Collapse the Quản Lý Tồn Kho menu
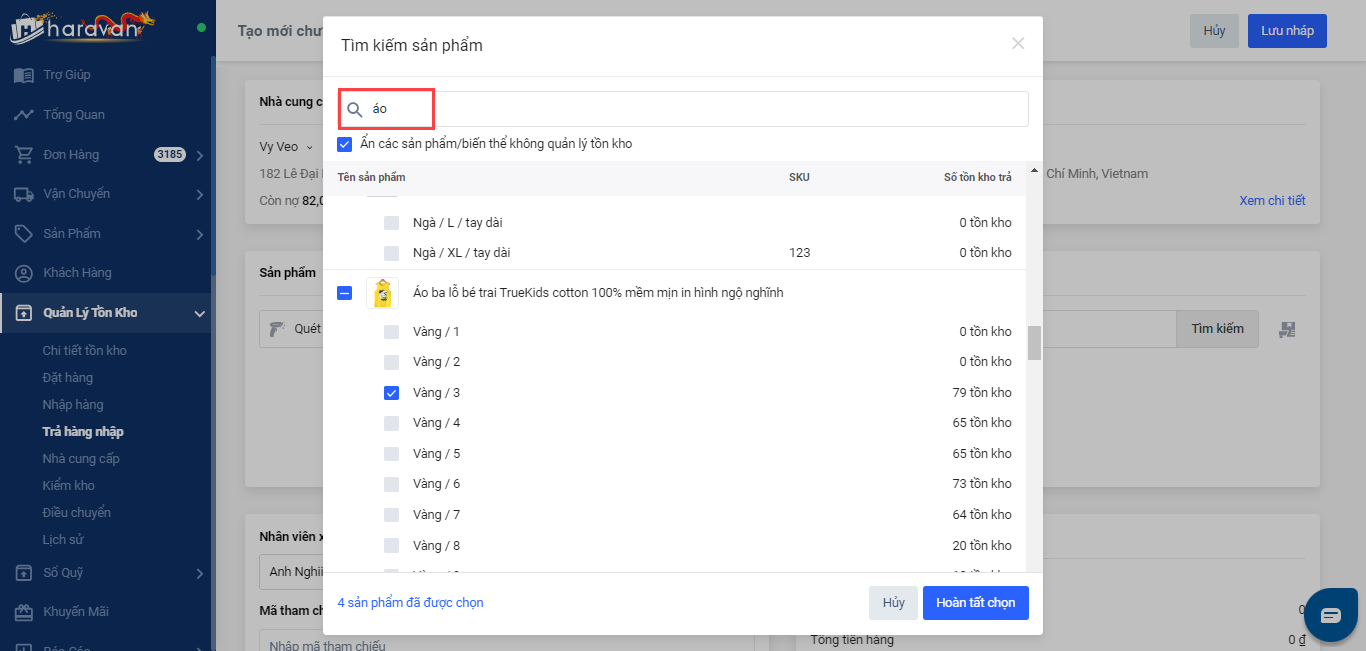 [199, 314]
